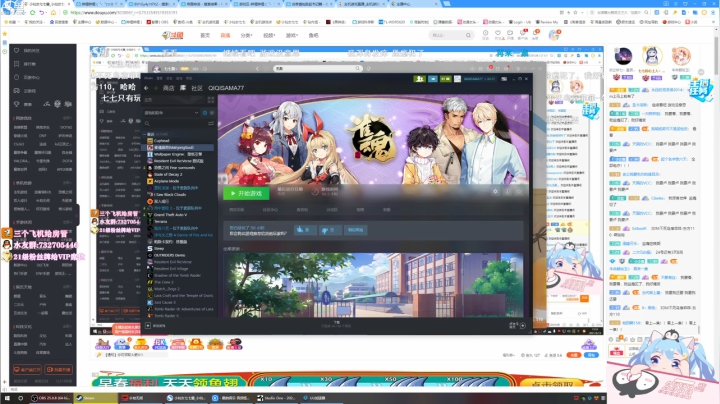Click the Douyu logo in header

pyautogui.click(x=173, y=35)
